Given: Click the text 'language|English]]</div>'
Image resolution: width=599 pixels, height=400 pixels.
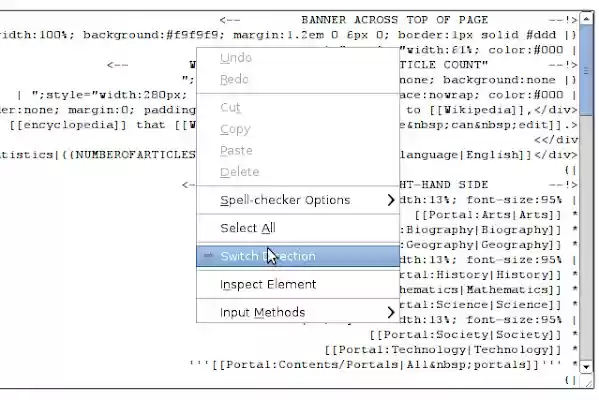Looking at the screenshot, I should point(488,155).
